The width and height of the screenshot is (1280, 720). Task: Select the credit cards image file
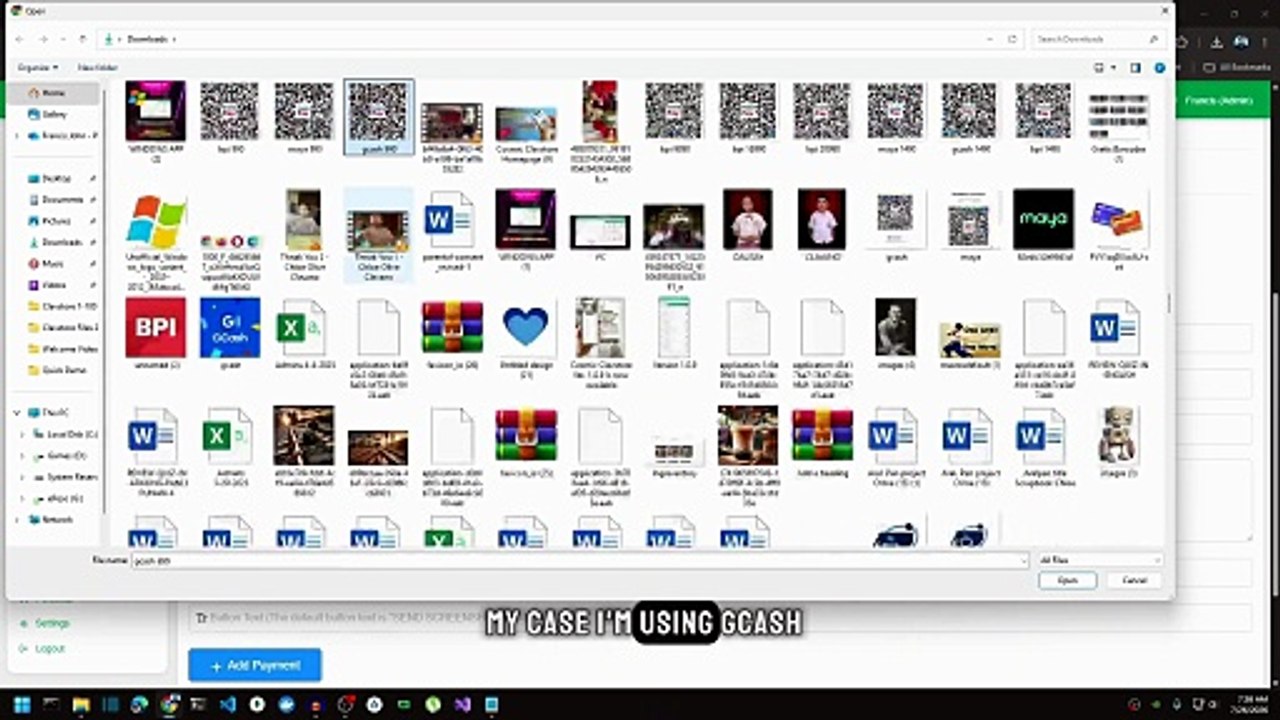(1118, 230)
